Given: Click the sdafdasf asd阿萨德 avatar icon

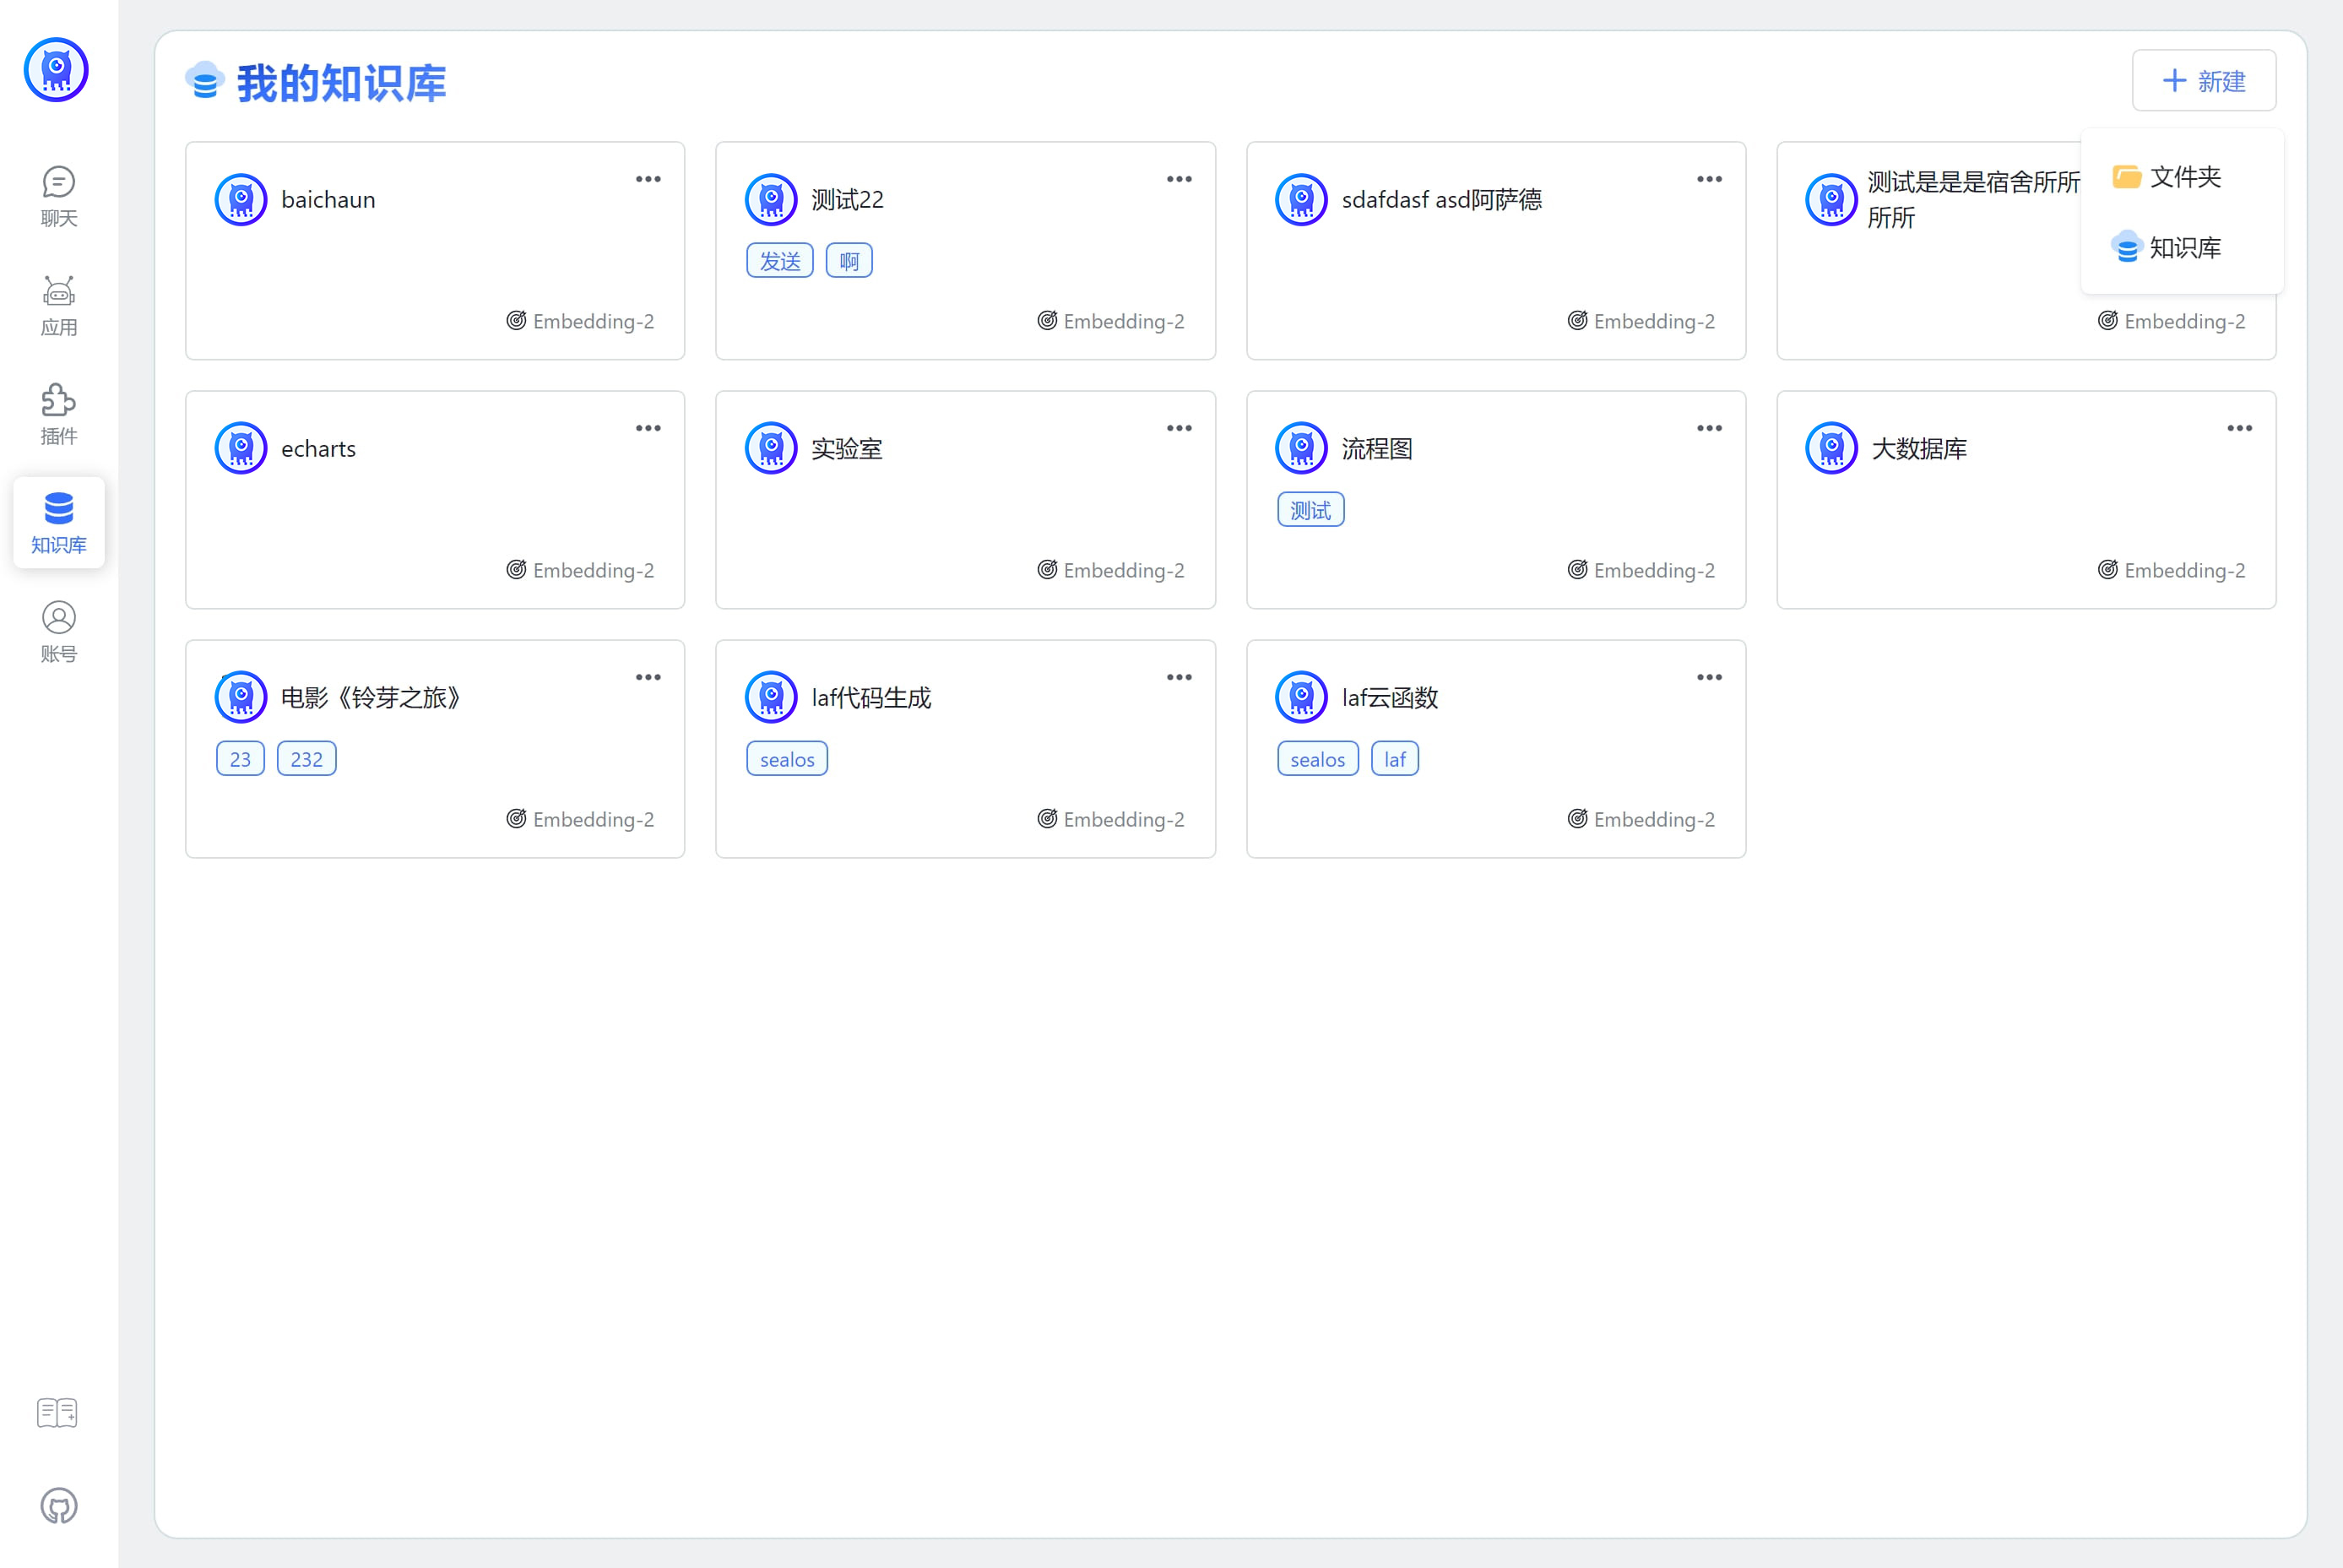Looking at the screenshot, I should (x=1301, y=200).
